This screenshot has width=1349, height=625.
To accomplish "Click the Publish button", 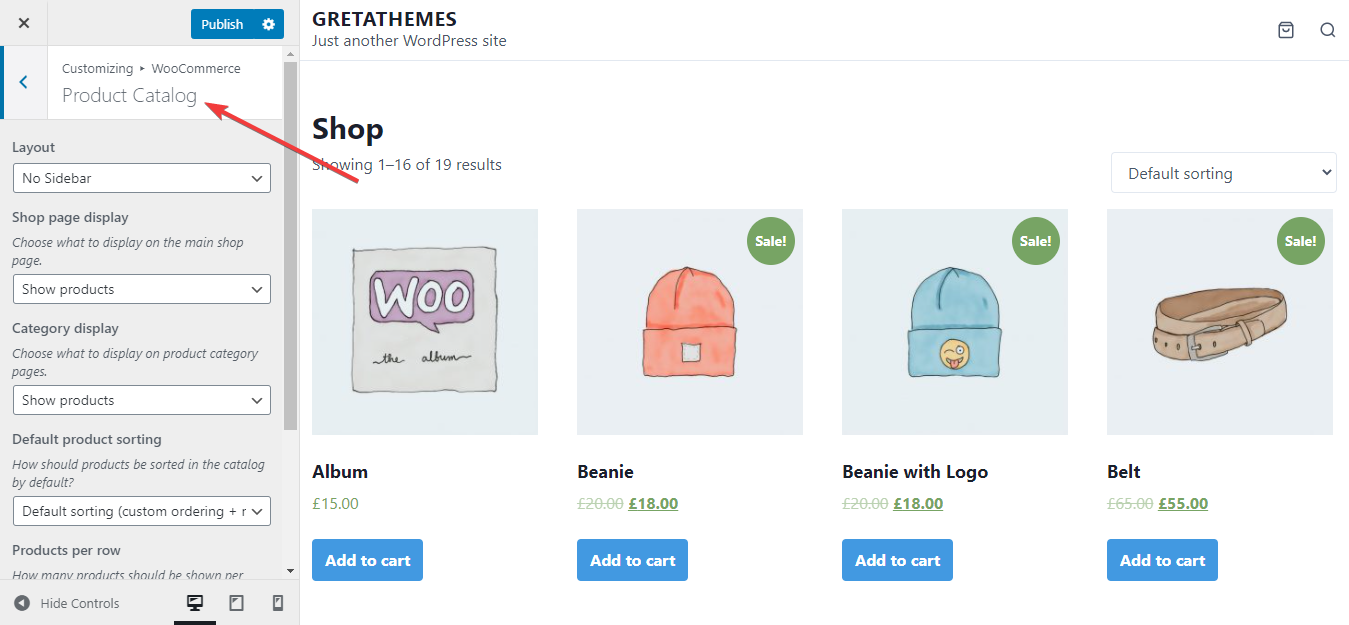I will click(222, 24).
